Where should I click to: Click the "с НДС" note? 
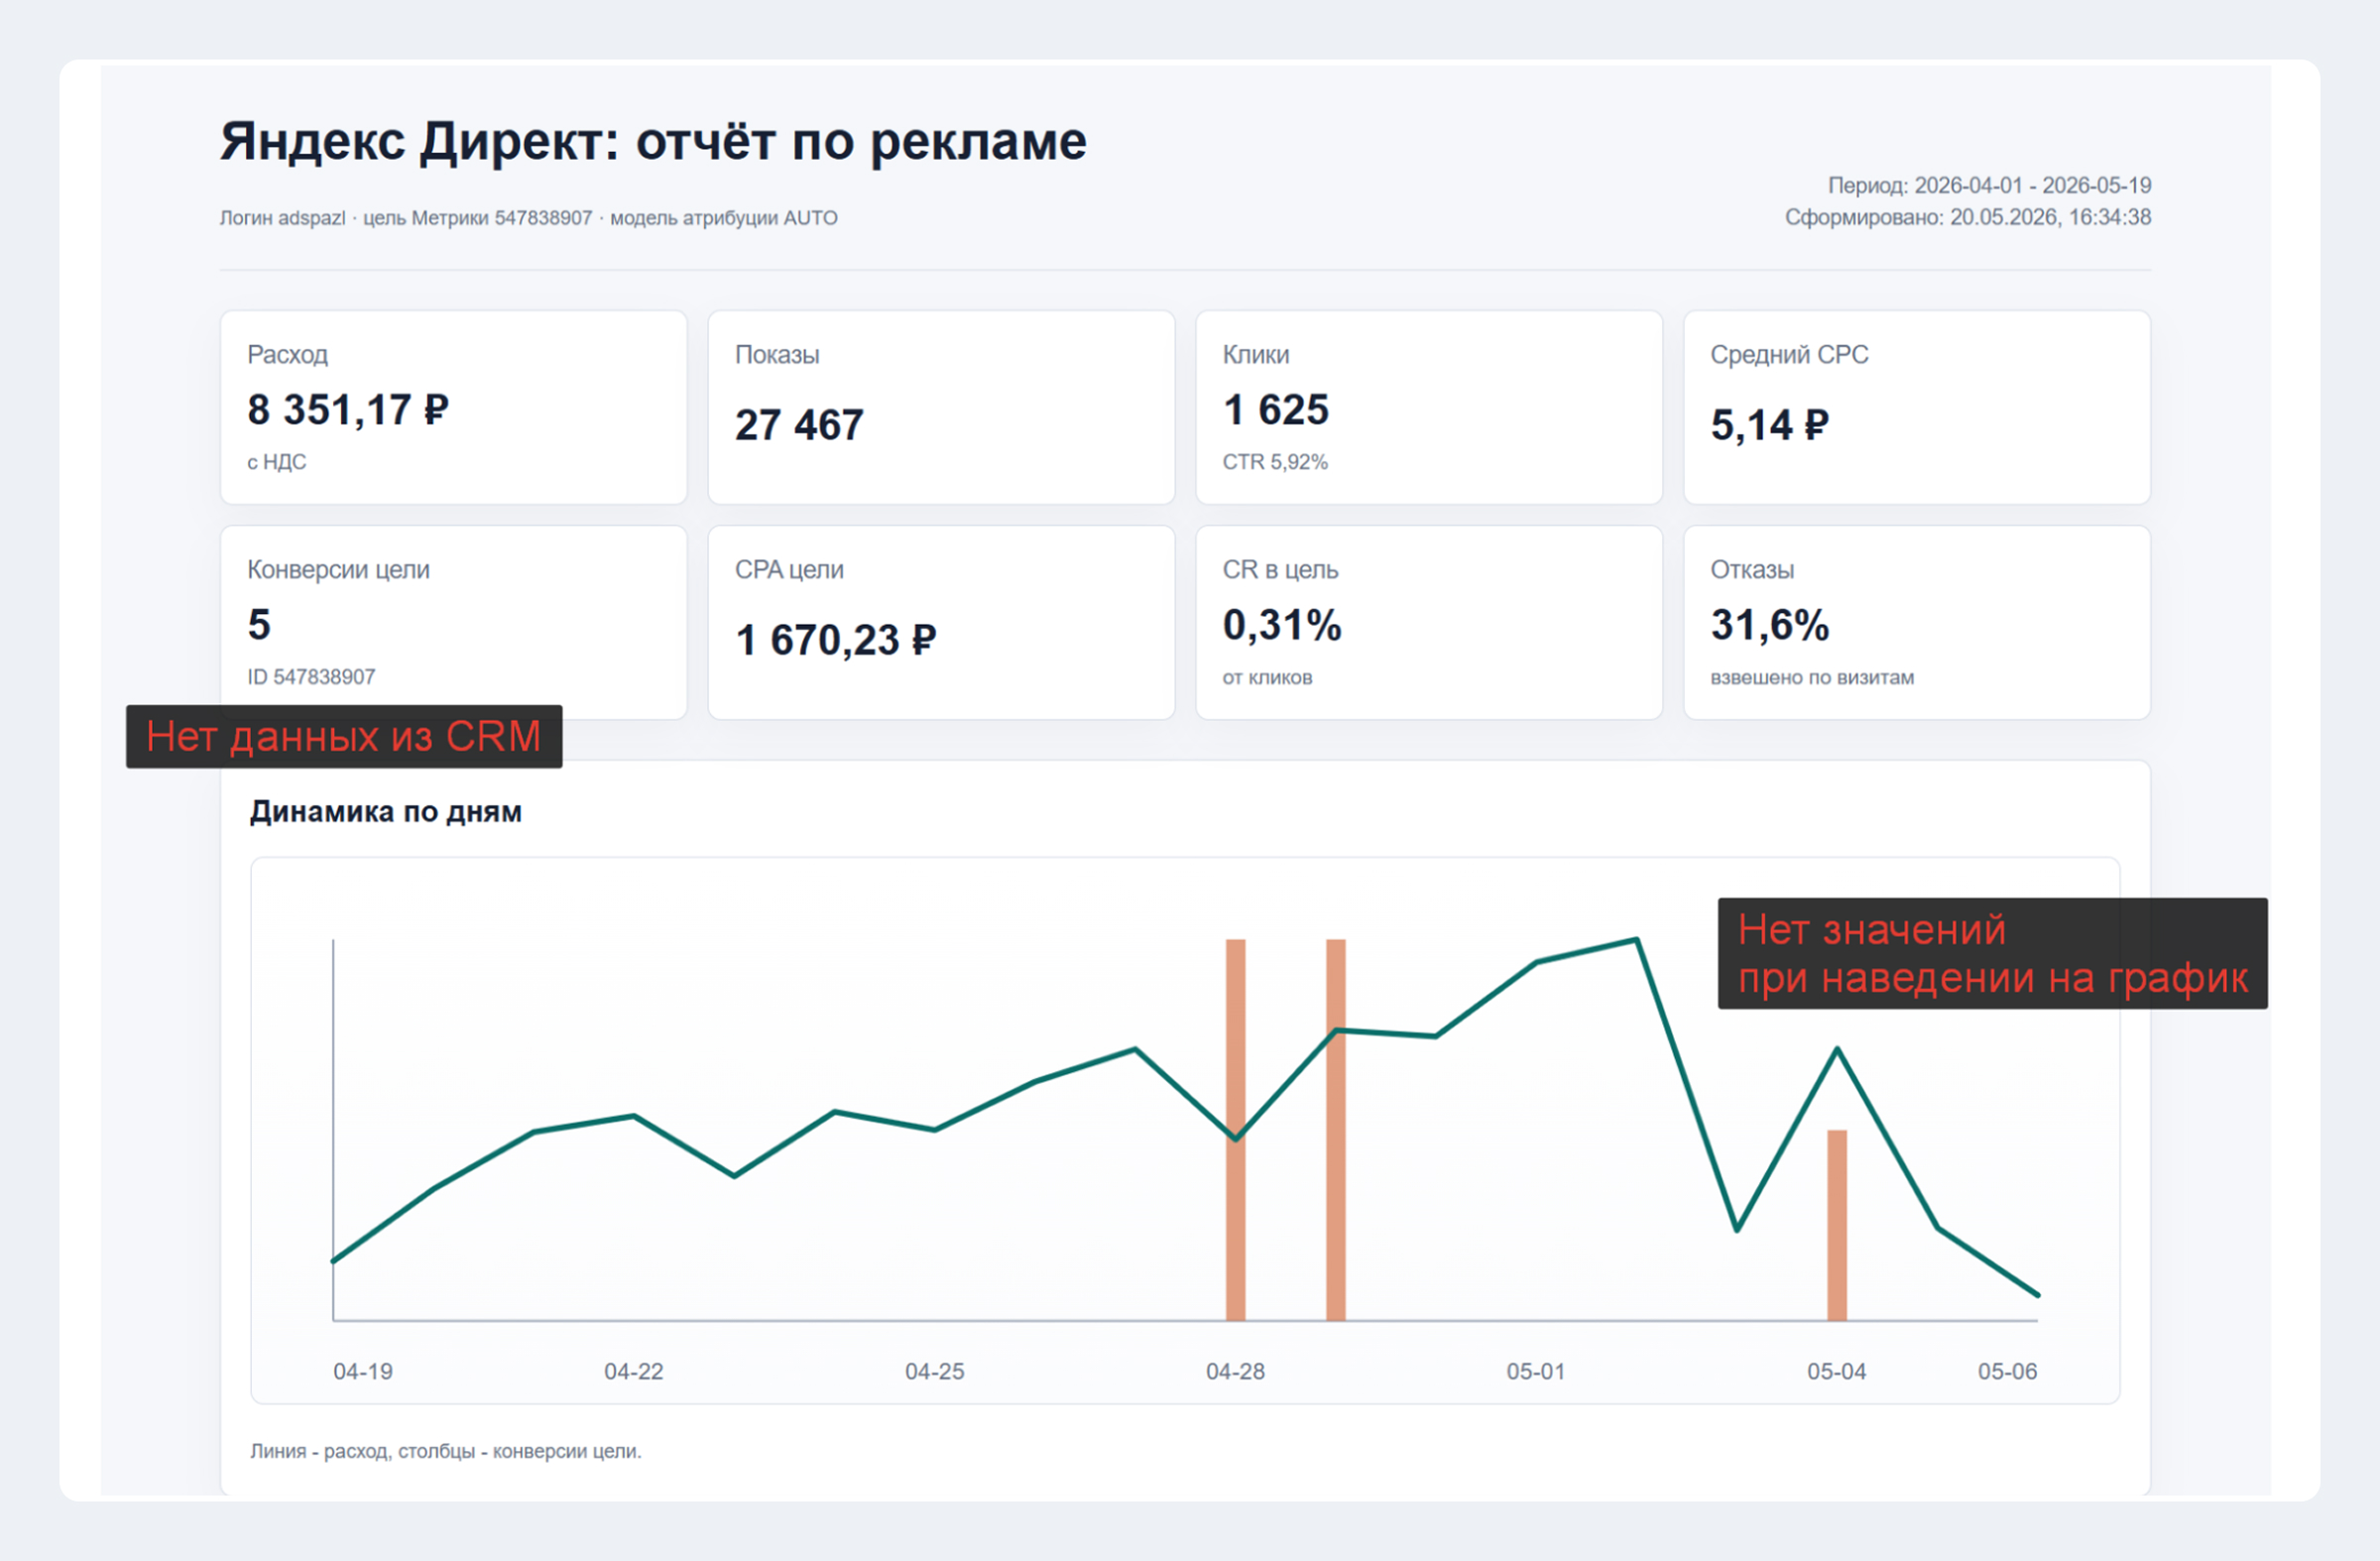tap(277, 462)
